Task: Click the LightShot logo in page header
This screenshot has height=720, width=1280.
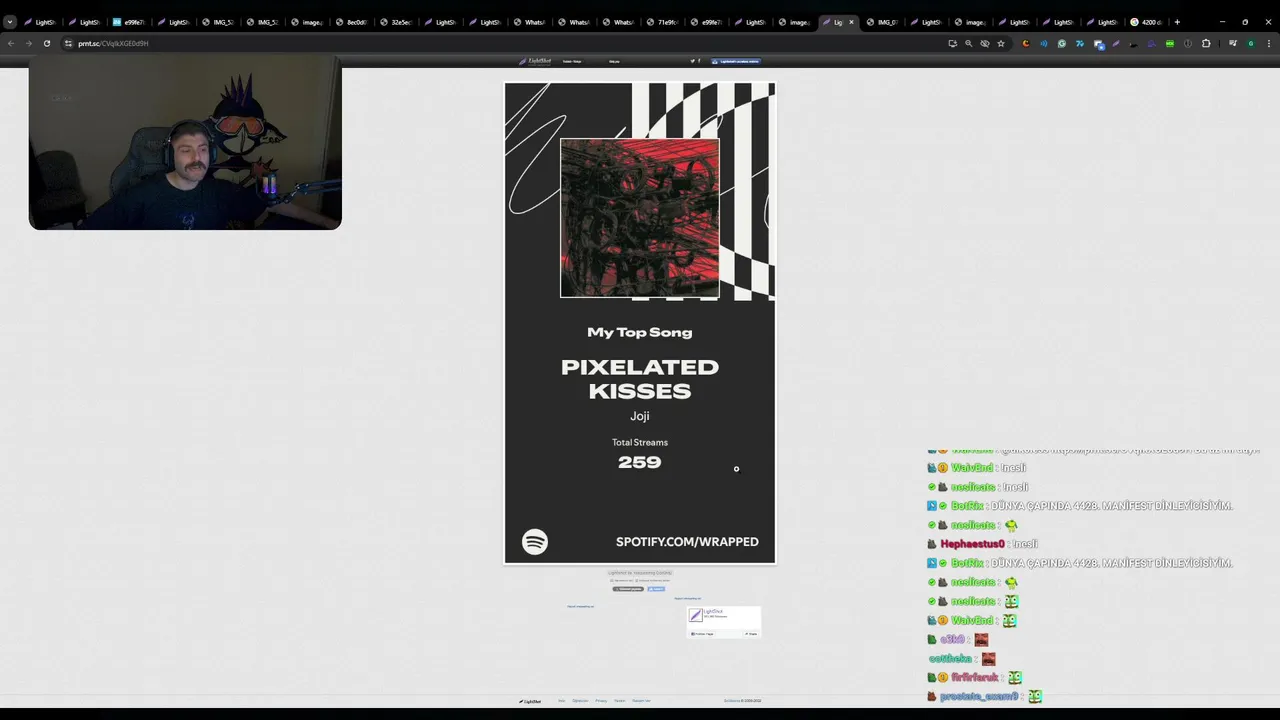Action: point(535,61)
